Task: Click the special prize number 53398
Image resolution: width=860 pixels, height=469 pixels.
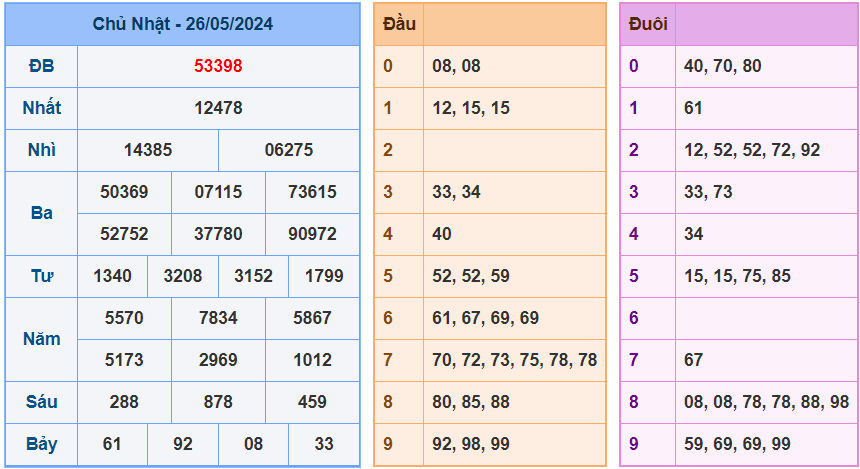Action: 218,66
